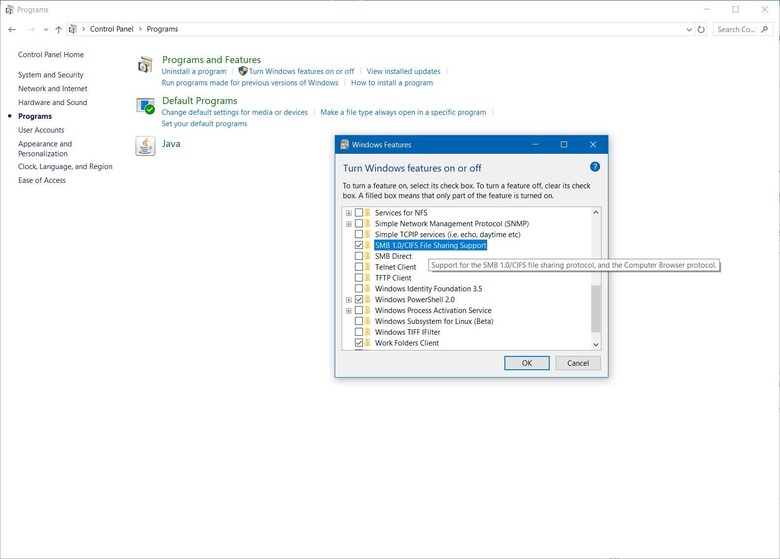This screenshot has width=780, height=559.
Task: Open Hardware and Sound category
Action: [52, 102]
